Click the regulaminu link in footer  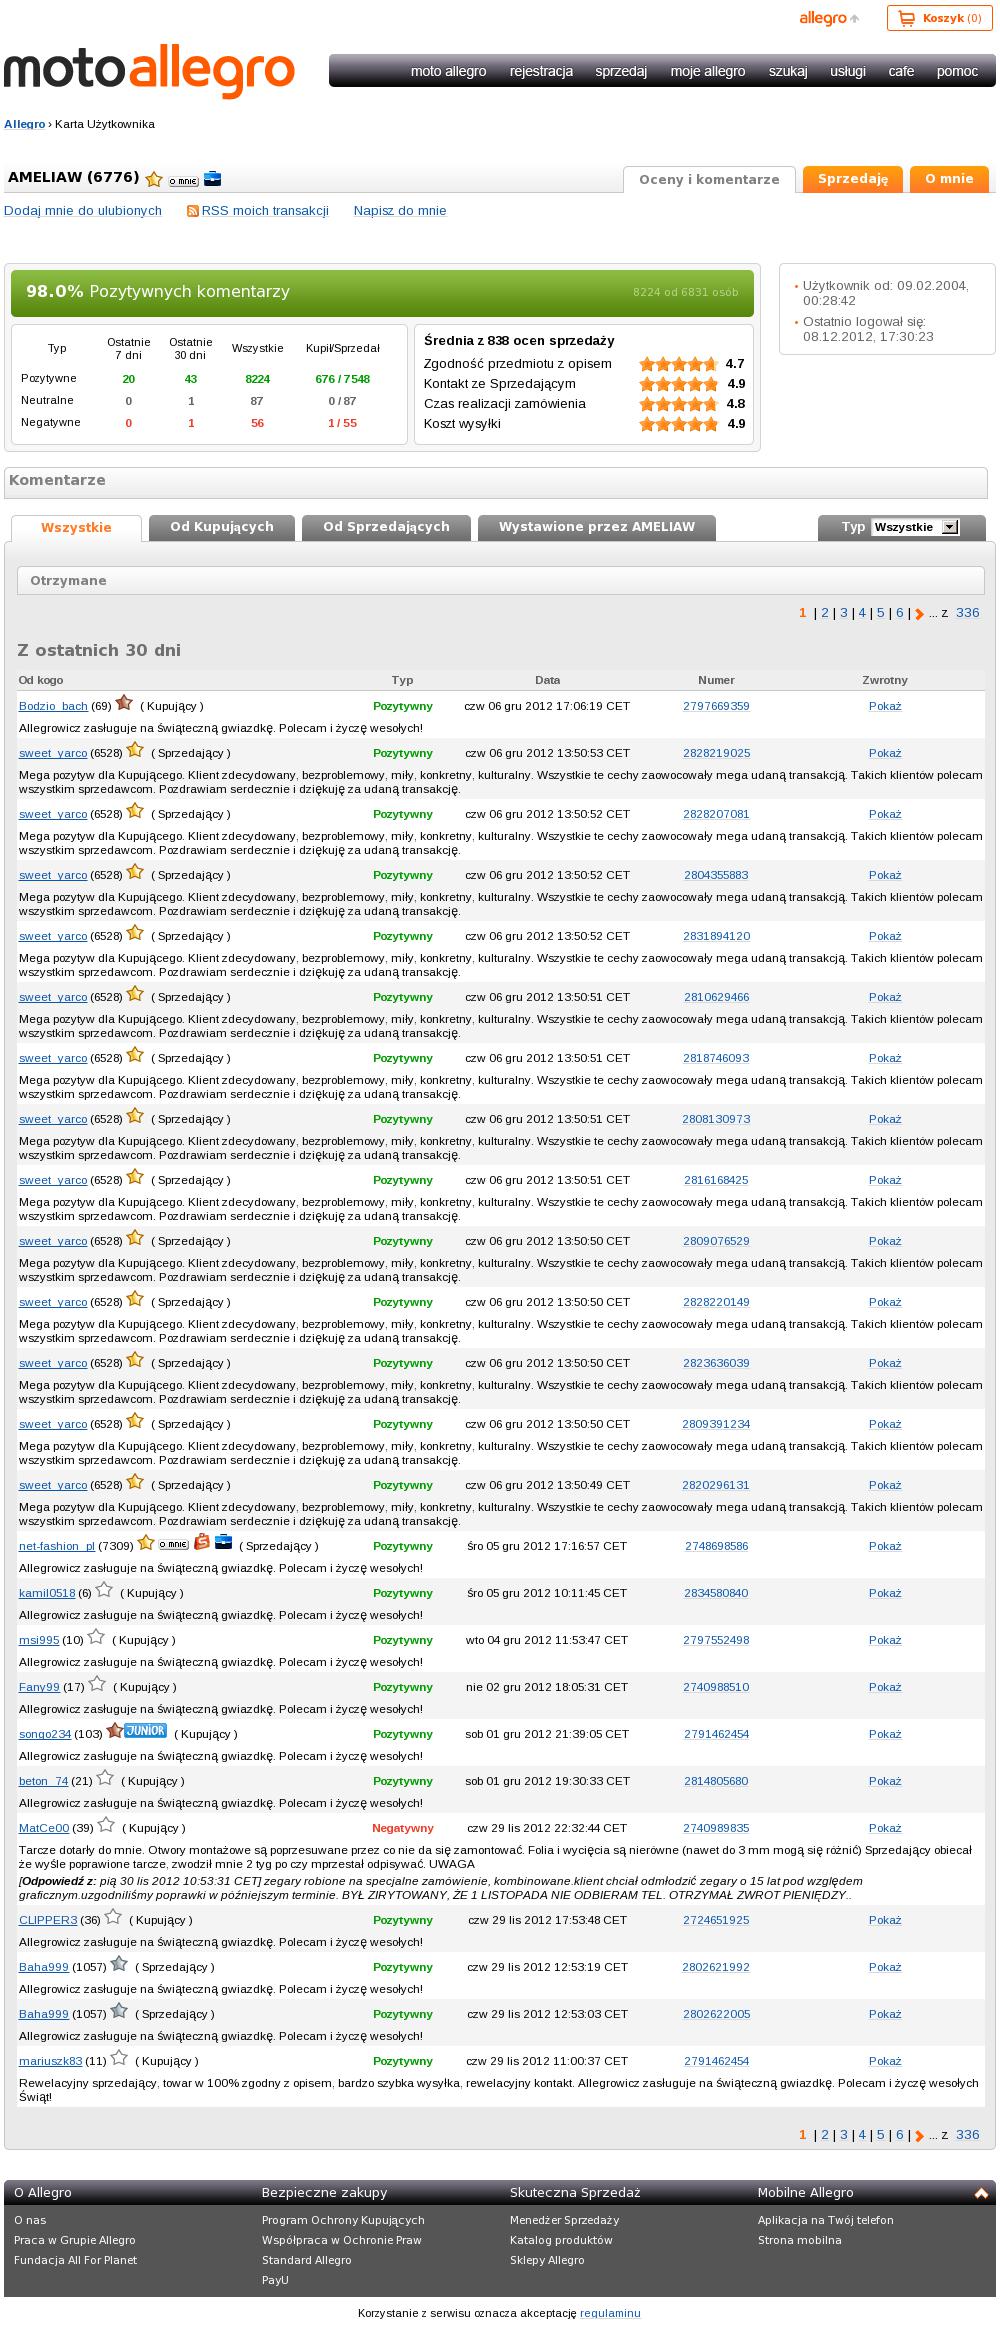[610, 2313]
